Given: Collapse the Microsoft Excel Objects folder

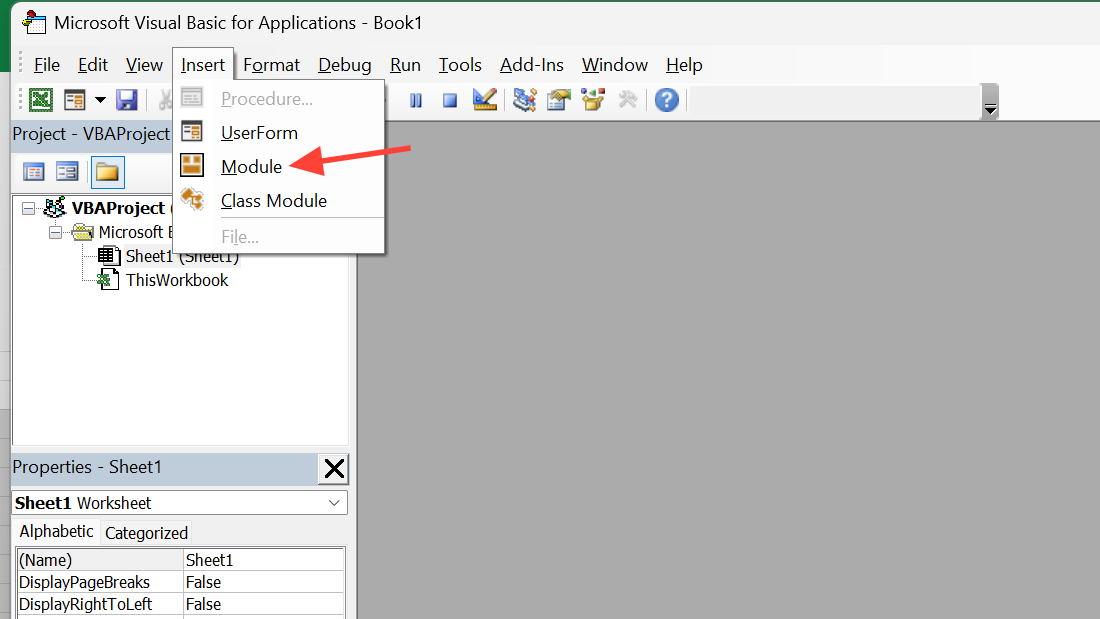Looking at the screenshot, I should (55, 232).
